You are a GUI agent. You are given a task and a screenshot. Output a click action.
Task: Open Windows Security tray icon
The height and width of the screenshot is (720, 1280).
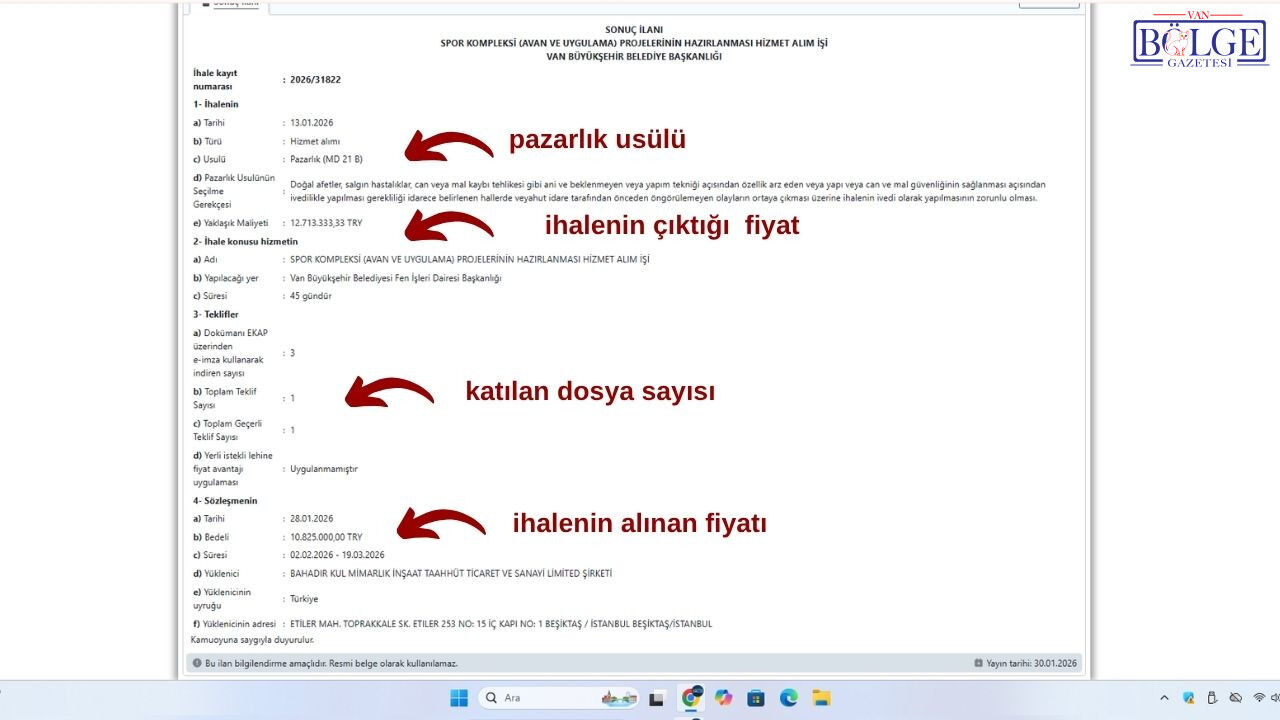(1188, 698)
